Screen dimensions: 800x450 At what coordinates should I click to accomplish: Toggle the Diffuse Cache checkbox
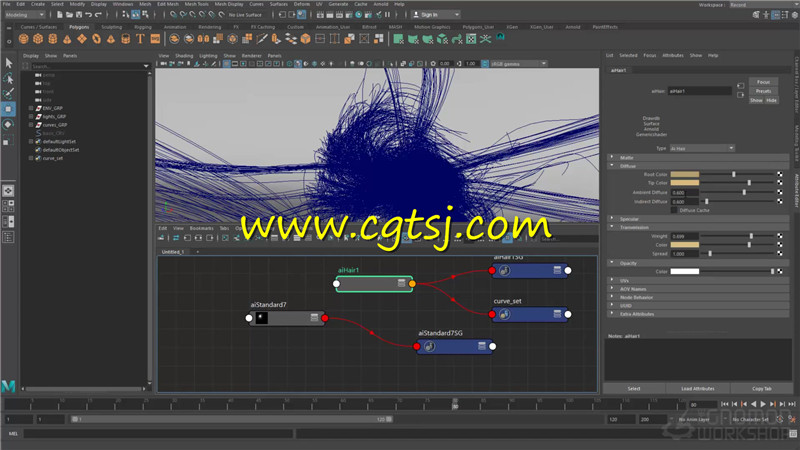click(673, 210)
